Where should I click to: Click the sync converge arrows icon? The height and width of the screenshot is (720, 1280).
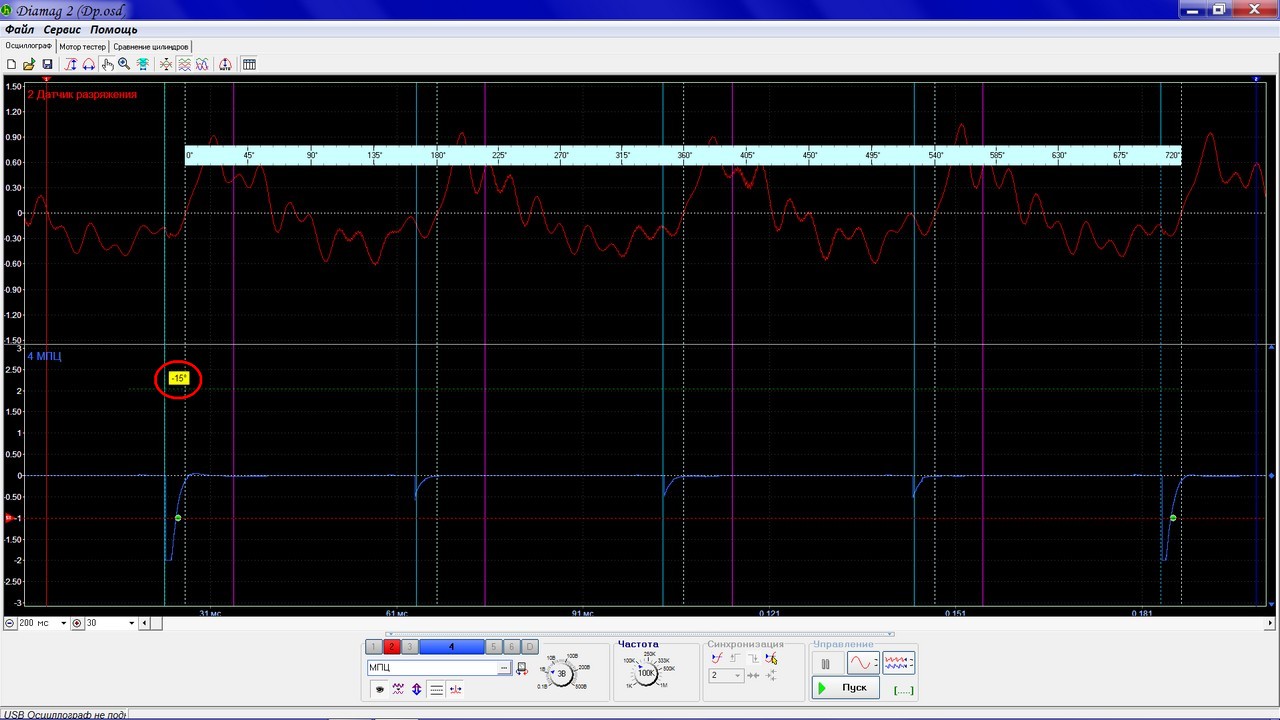[x=753, y=676]
